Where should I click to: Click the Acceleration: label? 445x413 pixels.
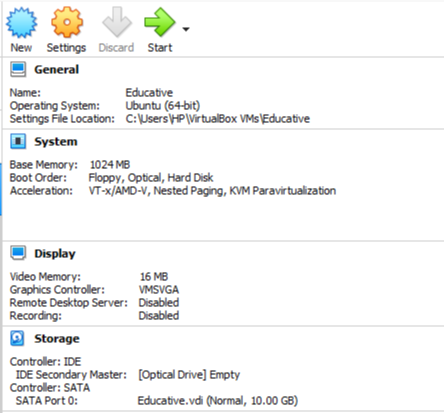(41, 191)
